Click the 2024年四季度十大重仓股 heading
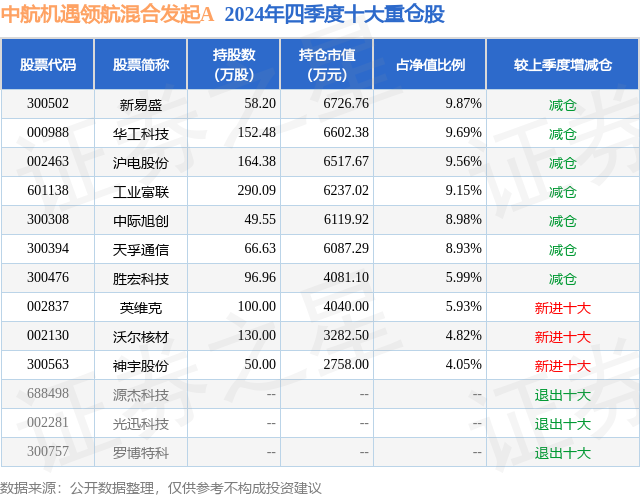The width and height of the screenshot is (640, 497). pos(334,15)
